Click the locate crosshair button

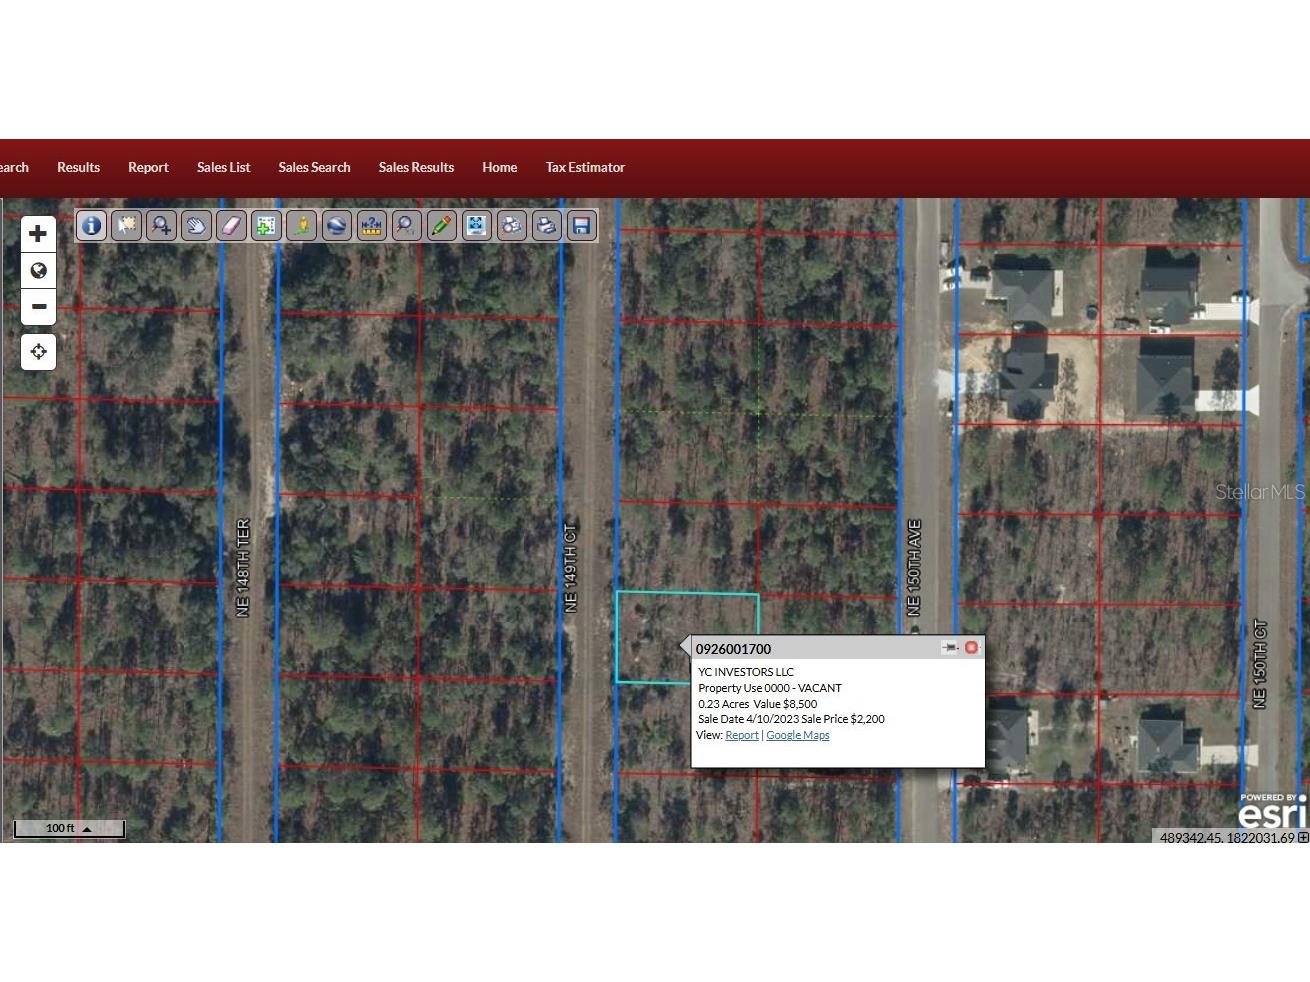click(x=38, y=352)
